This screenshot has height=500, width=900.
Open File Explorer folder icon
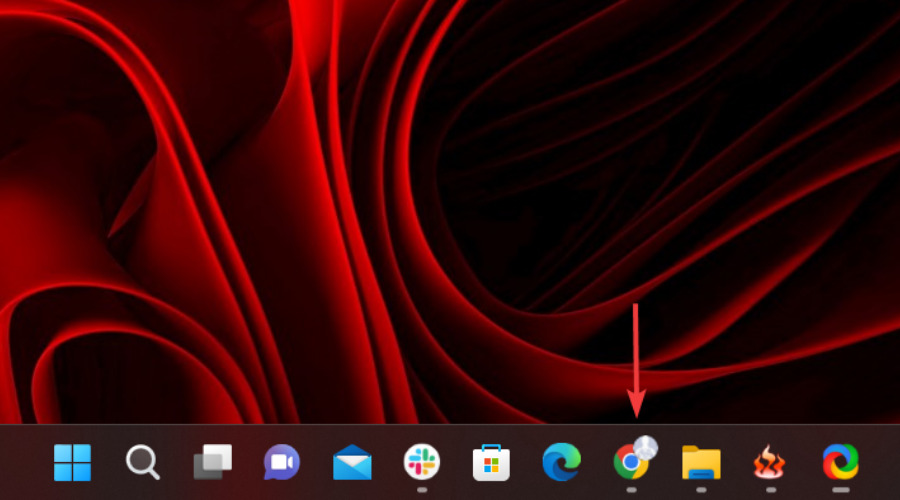701,463
